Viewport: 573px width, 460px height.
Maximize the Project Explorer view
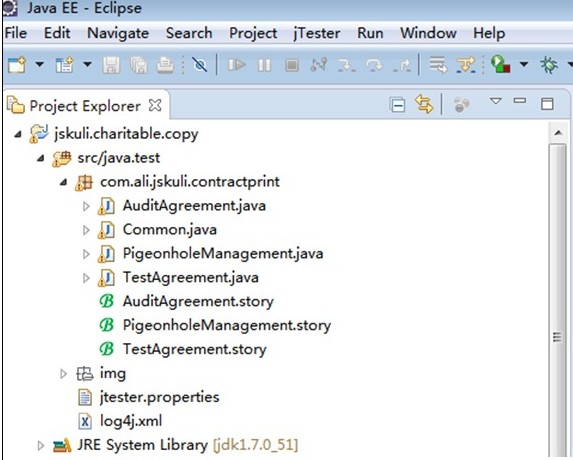(547, 104)
